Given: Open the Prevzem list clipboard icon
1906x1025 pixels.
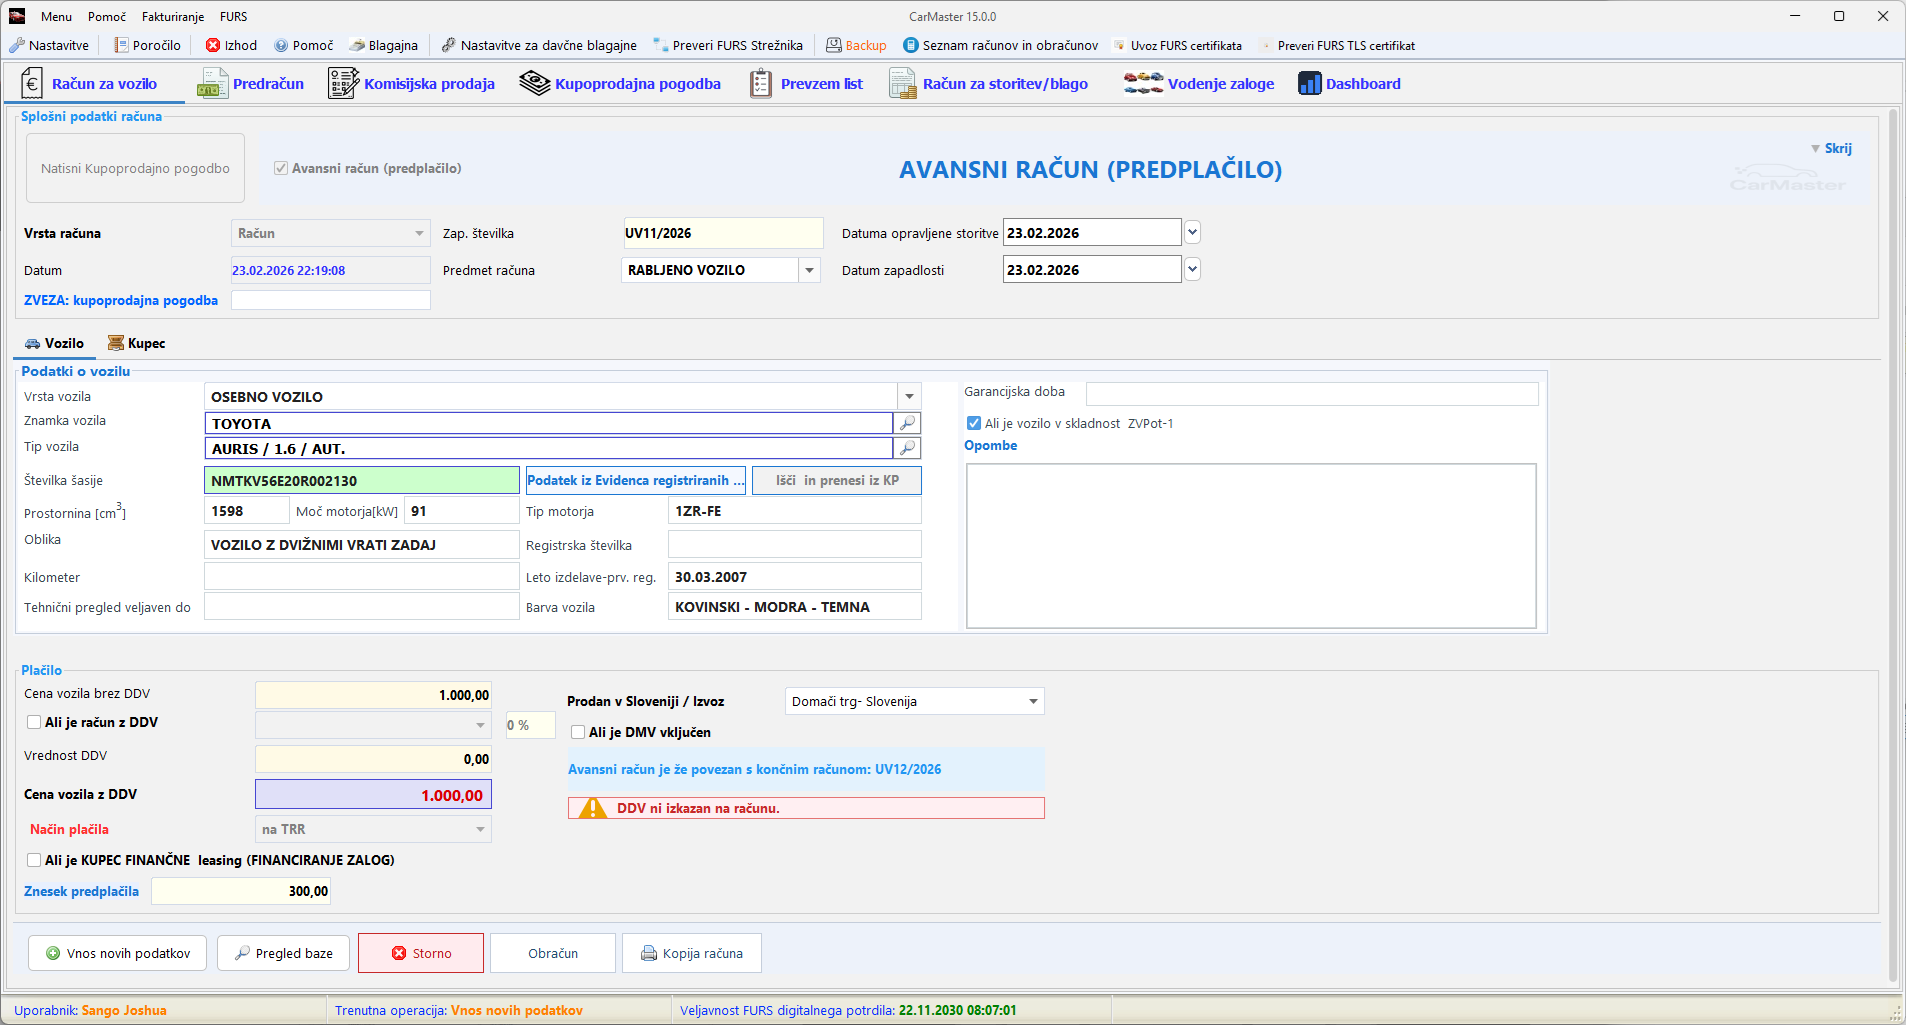Looking at the screenshot, I should point(761,84).
